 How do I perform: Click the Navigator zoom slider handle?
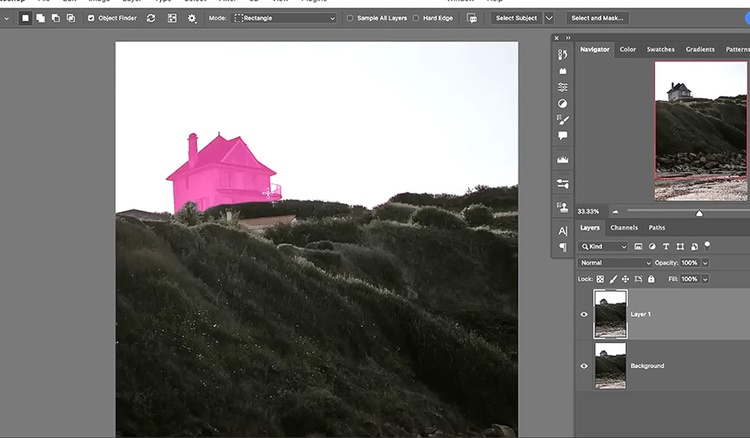[x=699, y=212]
